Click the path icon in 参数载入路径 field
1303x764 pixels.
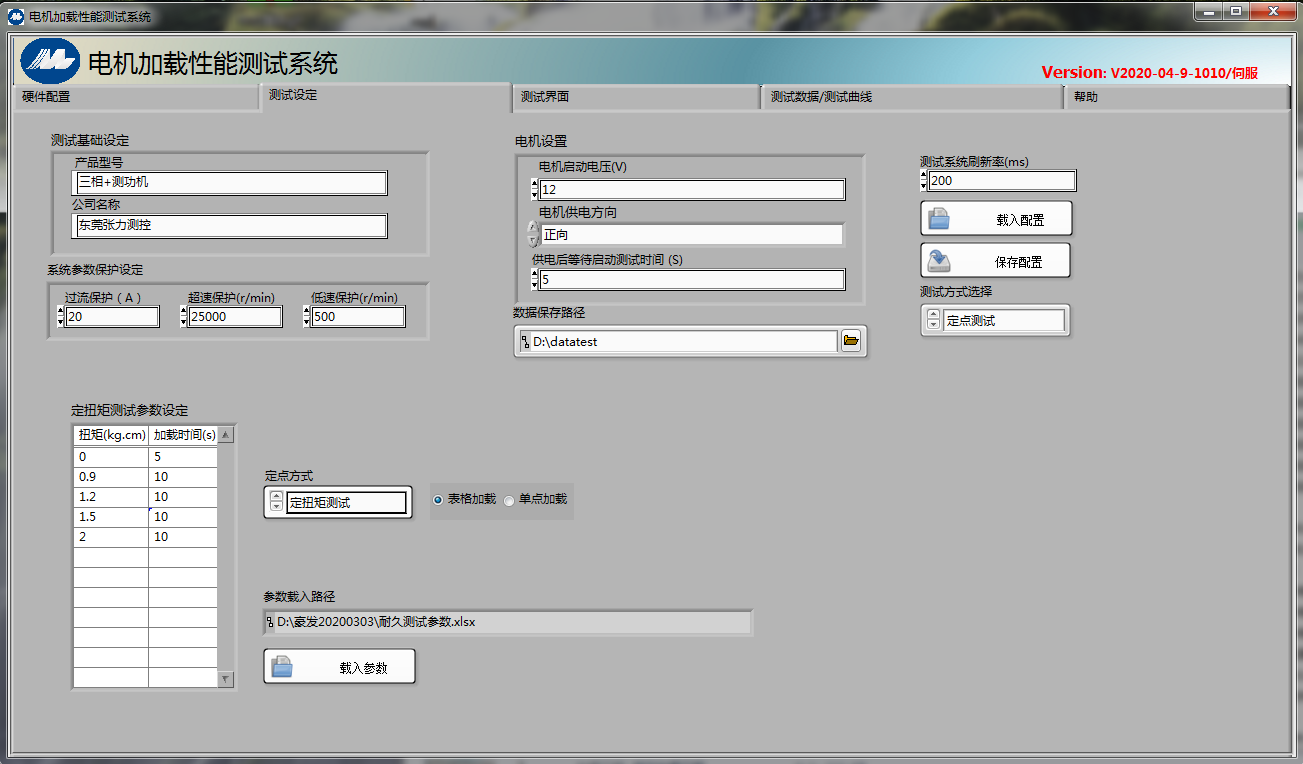point(269,622)
